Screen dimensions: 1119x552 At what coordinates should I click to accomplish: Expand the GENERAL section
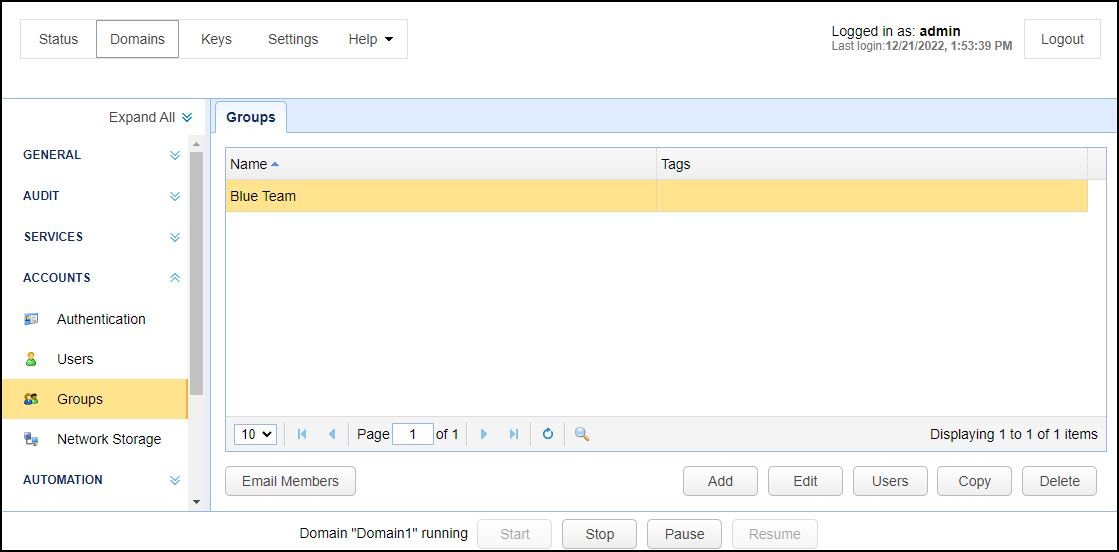coord(175,155)
